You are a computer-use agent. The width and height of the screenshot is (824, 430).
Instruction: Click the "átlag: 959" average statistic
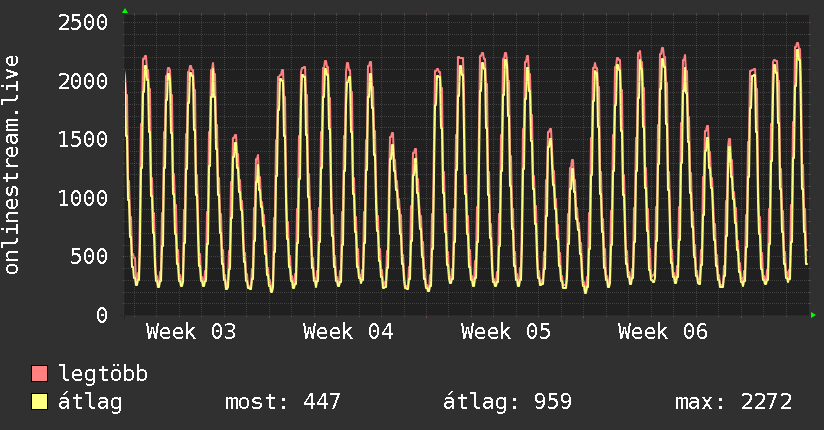[507, 403]
